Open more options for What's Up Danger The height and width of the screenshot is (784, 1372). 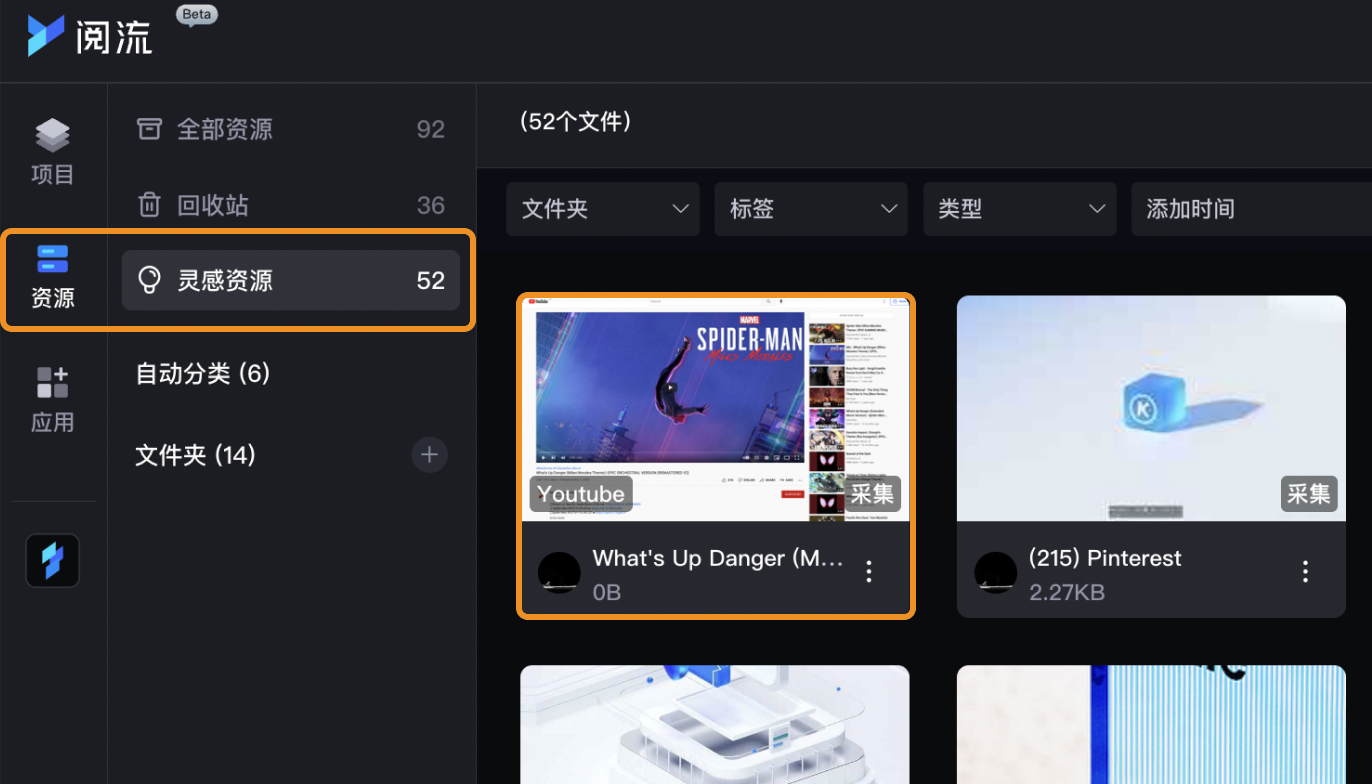(869, 571)
